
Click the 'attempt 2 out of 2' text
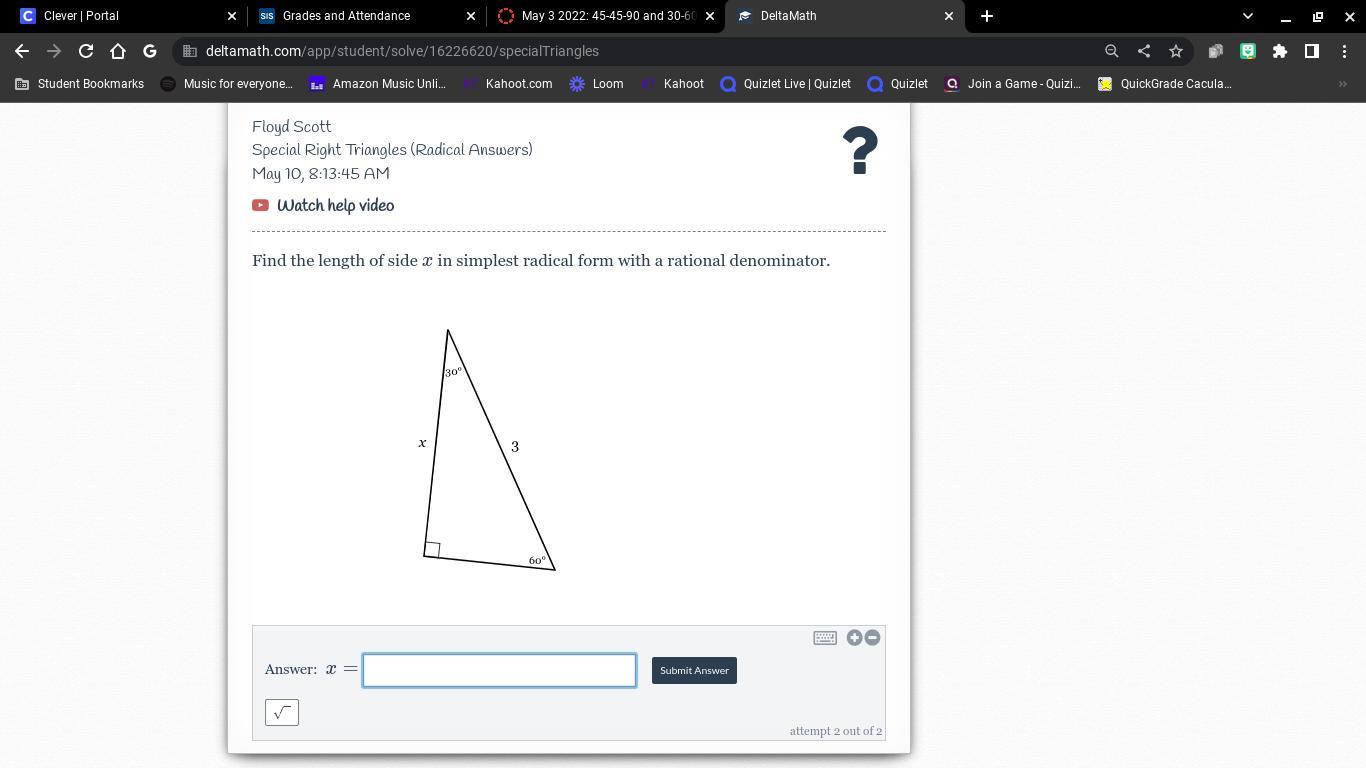[836, 731]
